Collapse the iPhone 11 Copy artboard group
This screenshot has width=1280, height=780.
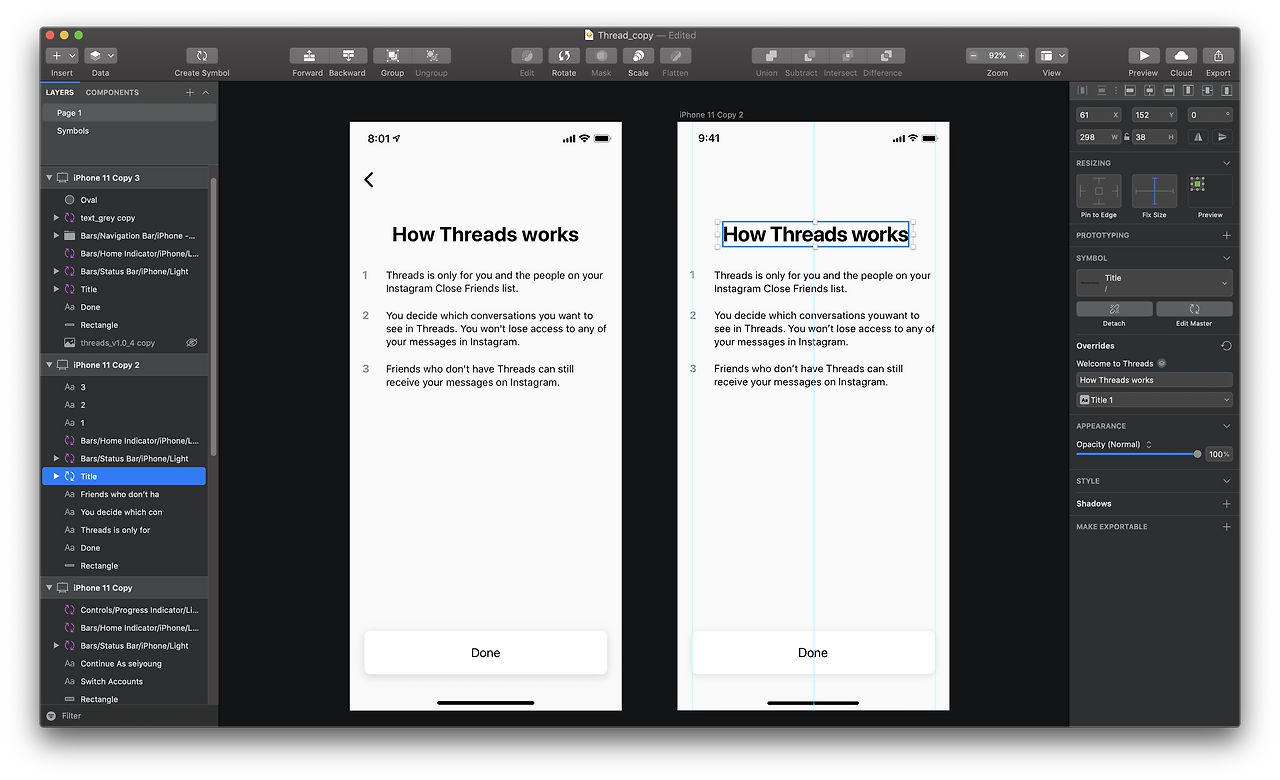[x=49, y=588]
